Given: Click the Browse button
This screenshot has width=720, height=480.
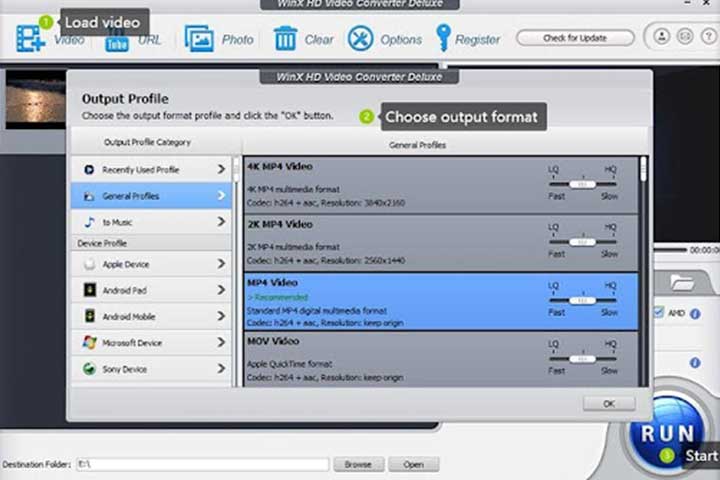Looking at the screenshot, I should [x=358, y=464].
